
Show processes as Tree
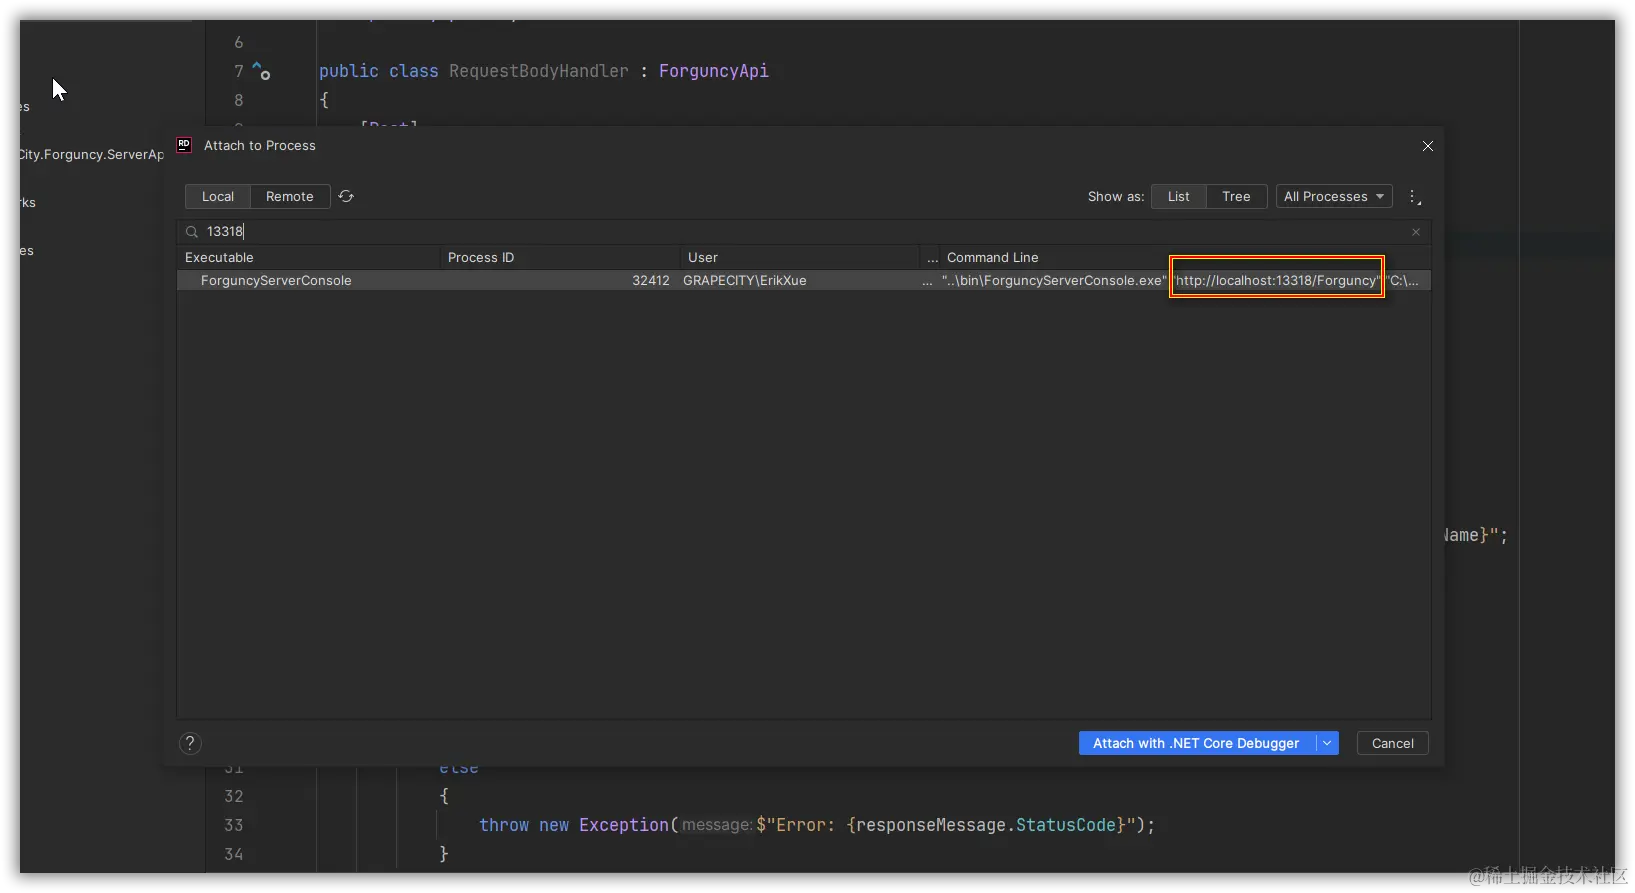pyautogui.click(x=1236, y=196)
